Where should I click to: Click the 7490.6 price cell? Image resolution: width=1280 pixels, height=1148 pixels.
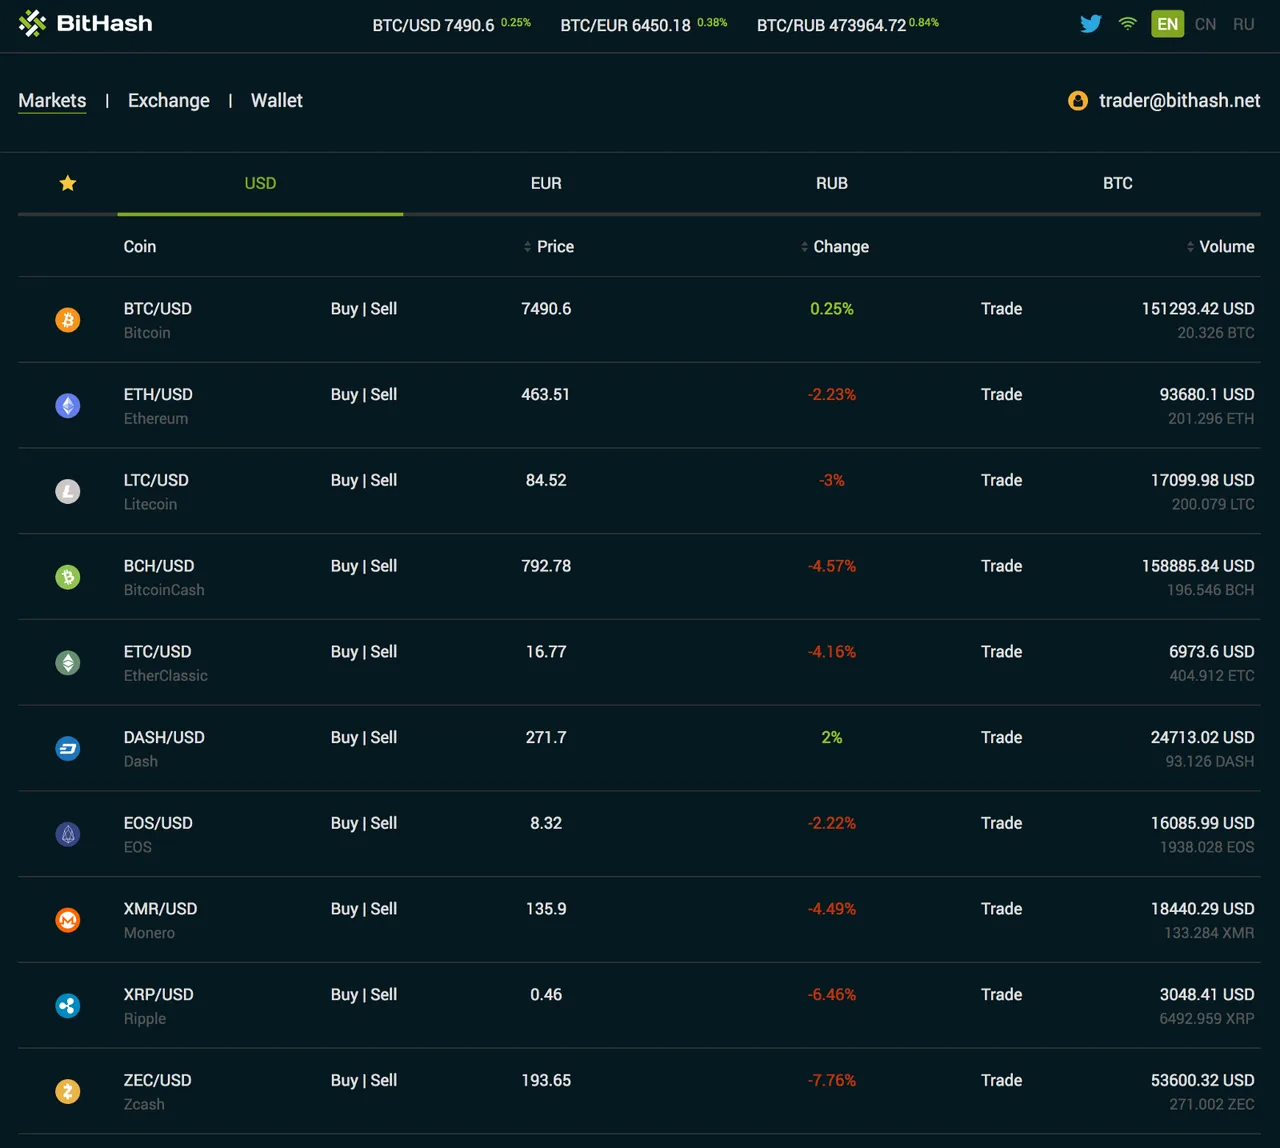[546, 309]
